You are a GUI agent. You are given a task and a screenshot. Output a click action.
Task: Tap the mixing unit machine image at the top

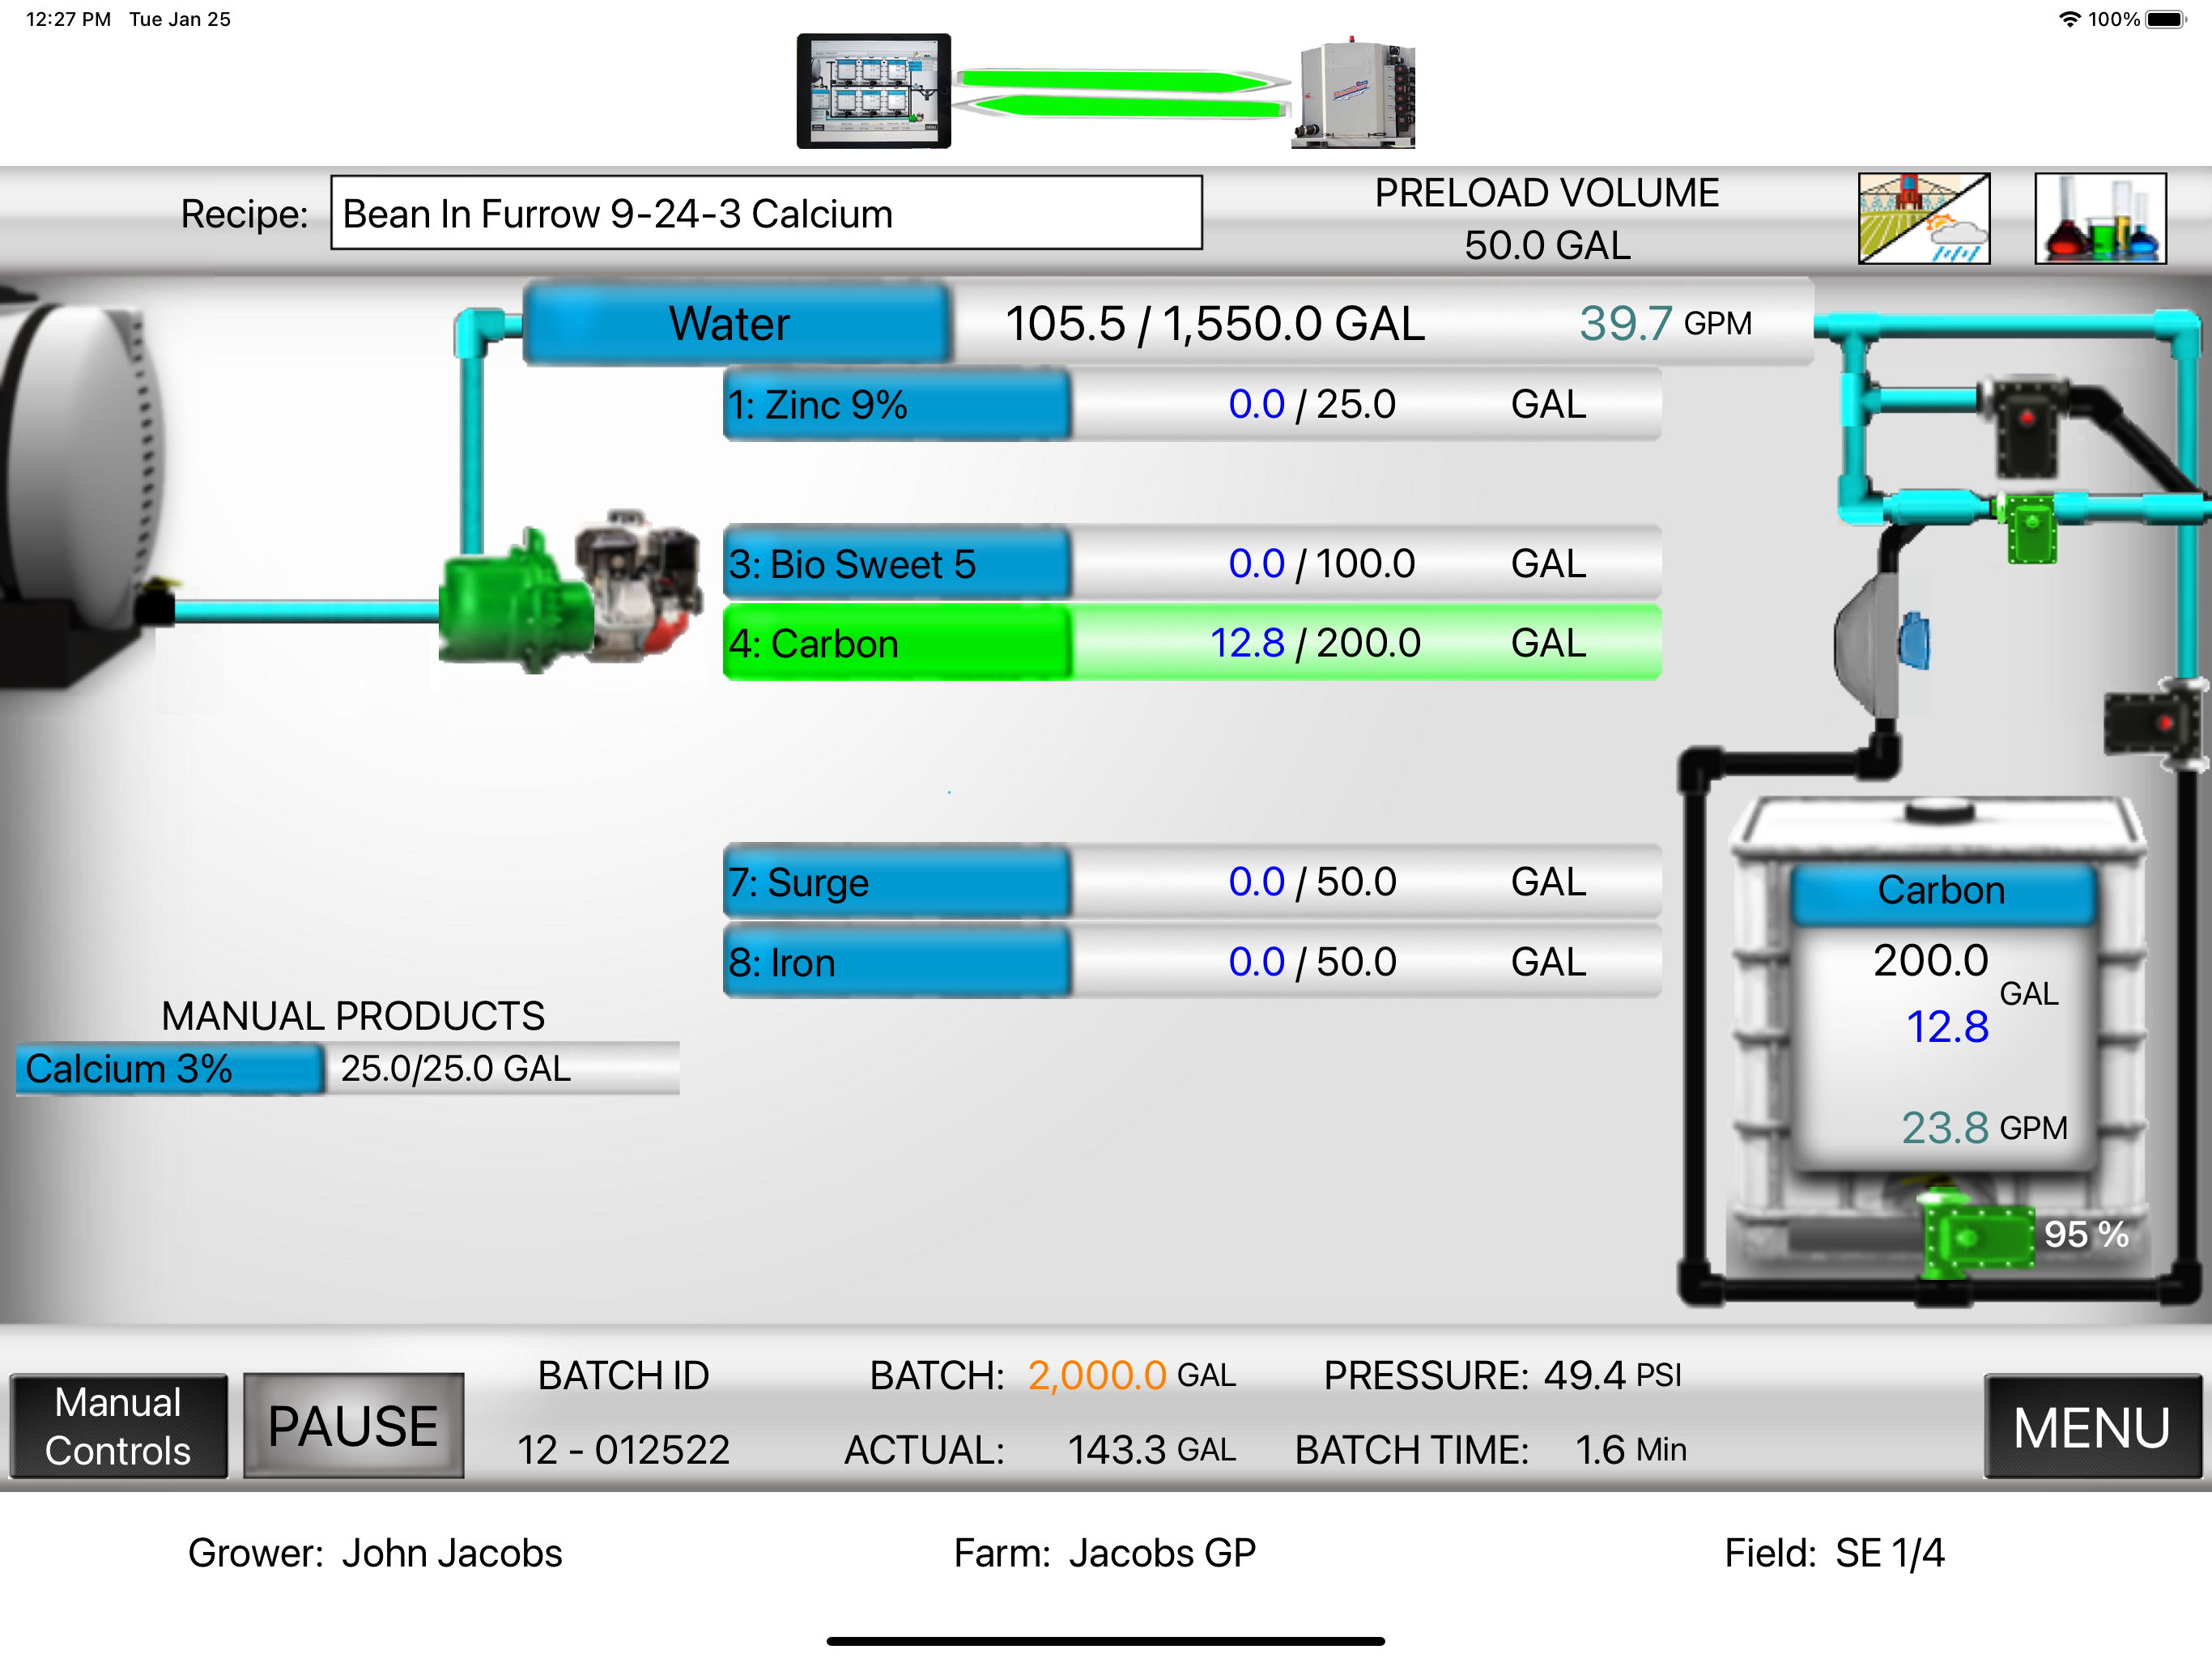tap(1353, 93)
